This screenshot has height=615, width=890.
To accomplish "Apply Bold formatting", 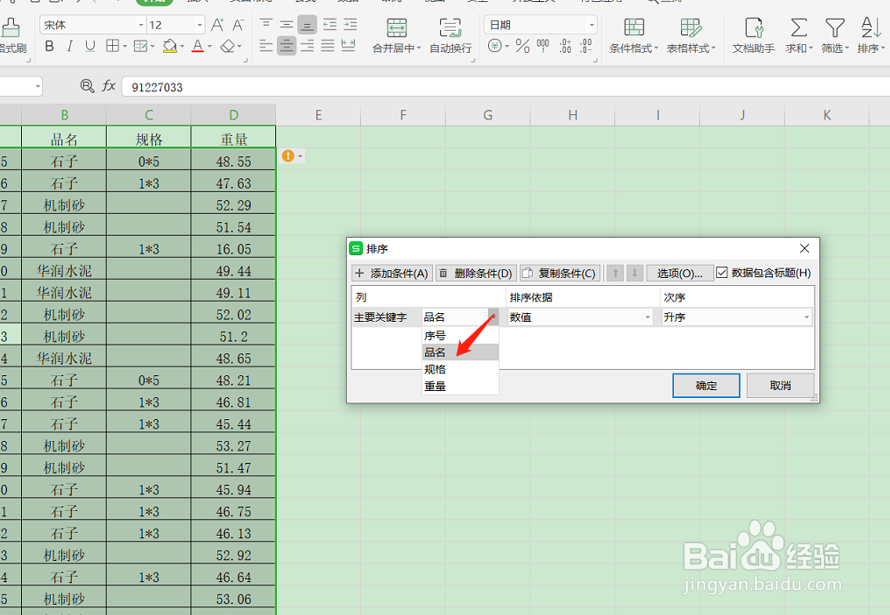I will pyautogui.click(x=49, y=46).
